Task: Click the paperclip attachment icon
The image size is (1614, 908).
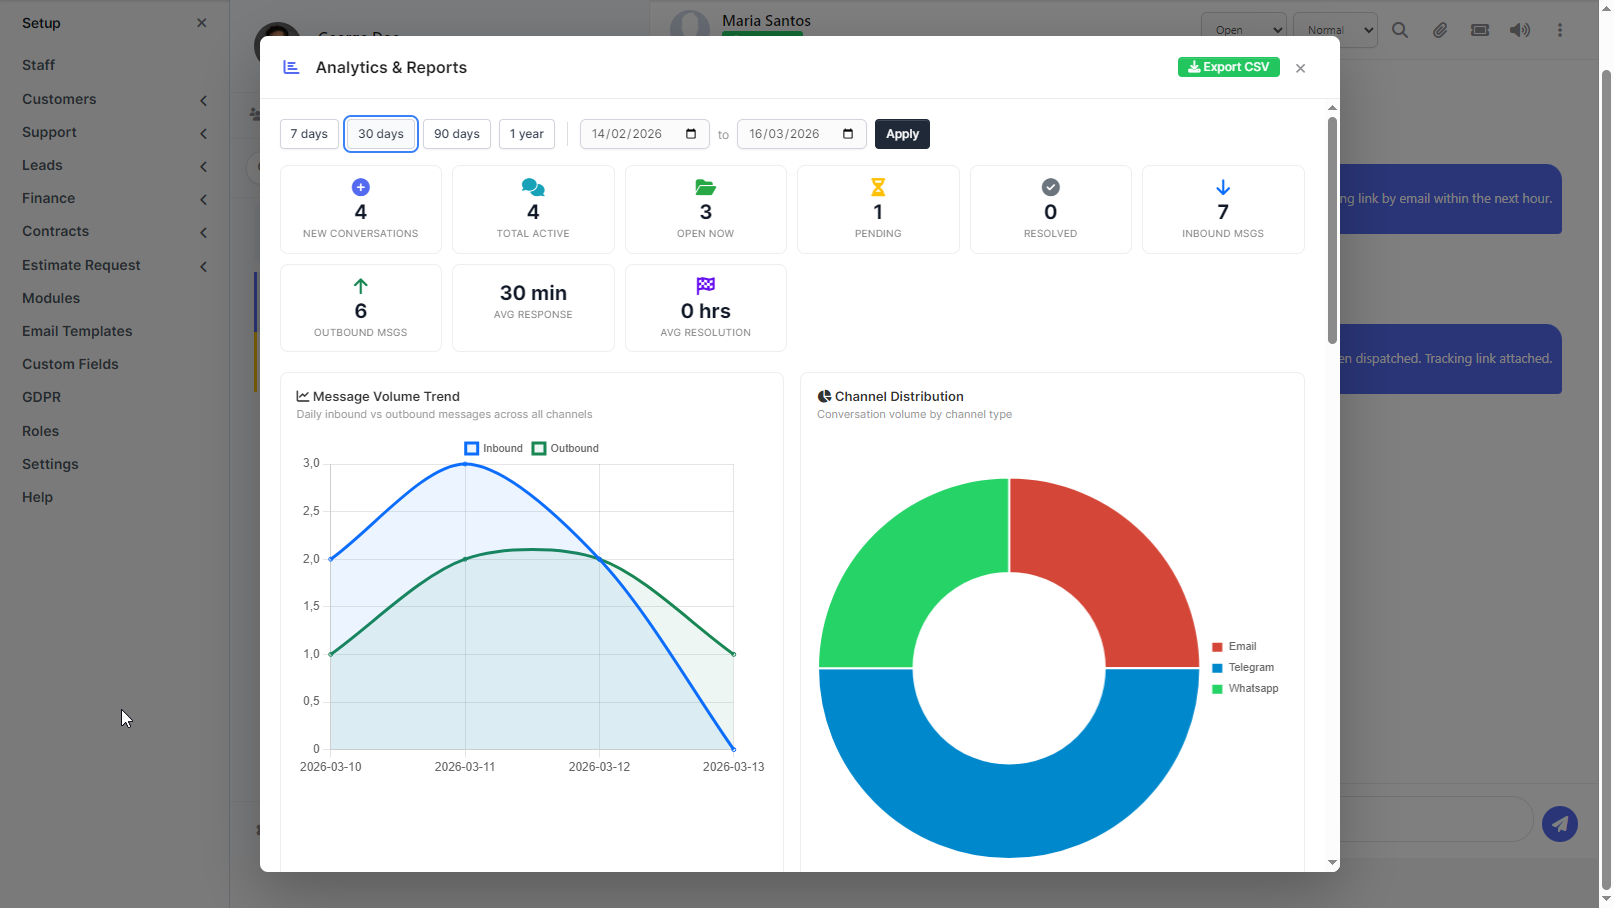Action: tap(1440, 30)
